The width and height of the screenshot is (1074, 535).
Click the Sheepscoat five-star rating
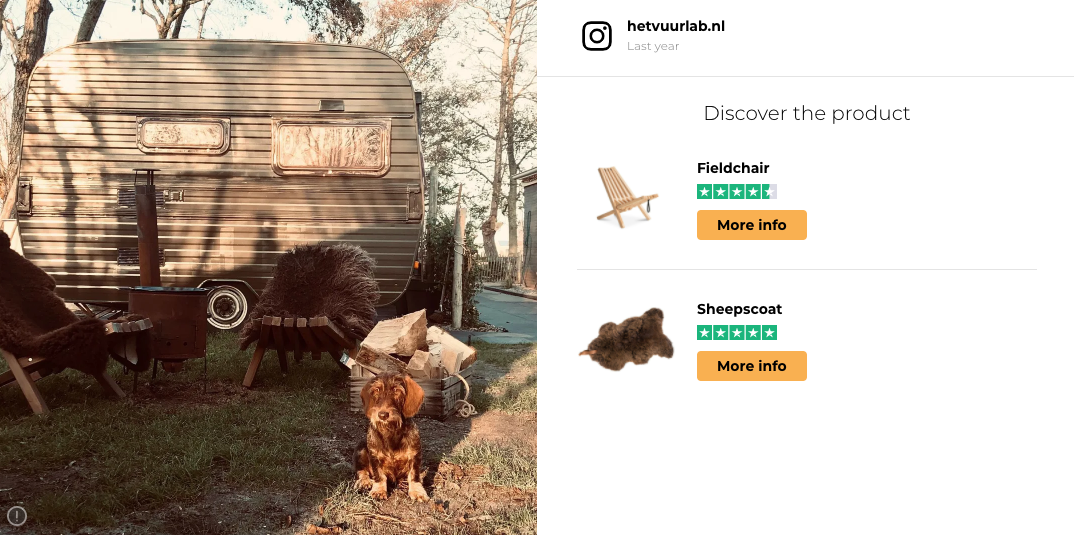[x=737, y=333]
